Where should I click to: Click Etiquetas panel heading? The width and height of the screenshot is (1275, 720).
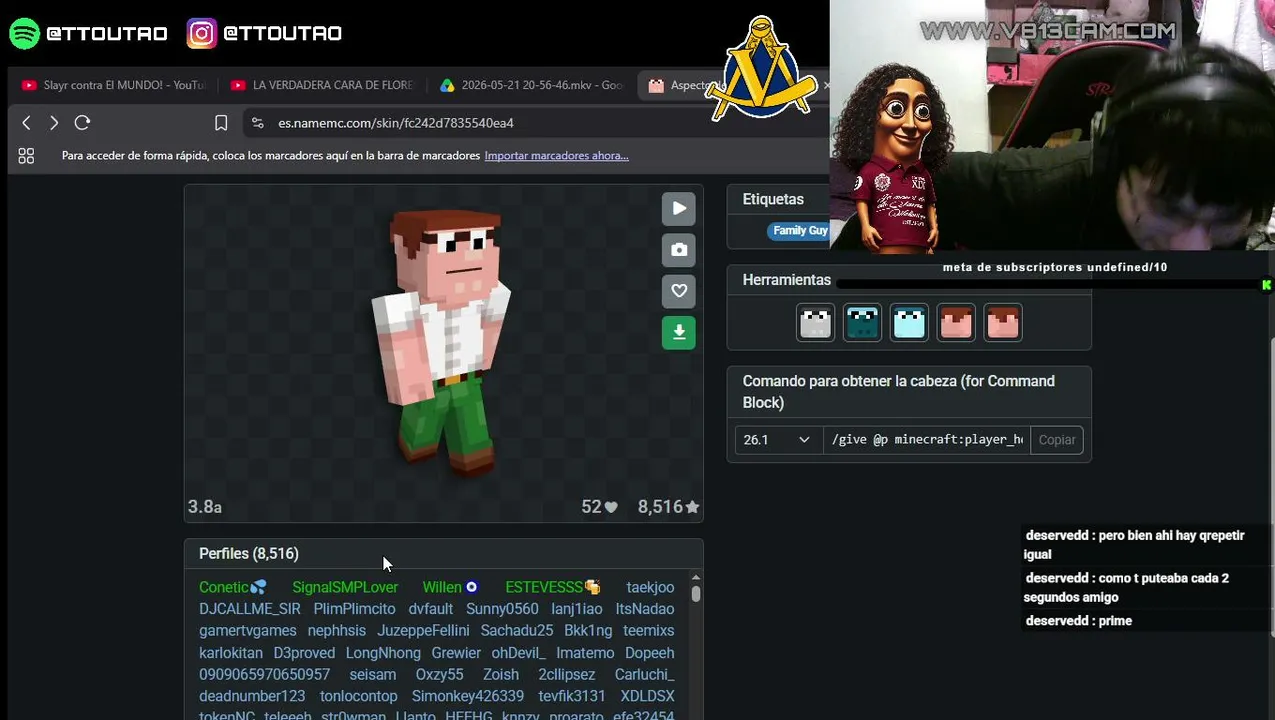[x=773, y=200]
